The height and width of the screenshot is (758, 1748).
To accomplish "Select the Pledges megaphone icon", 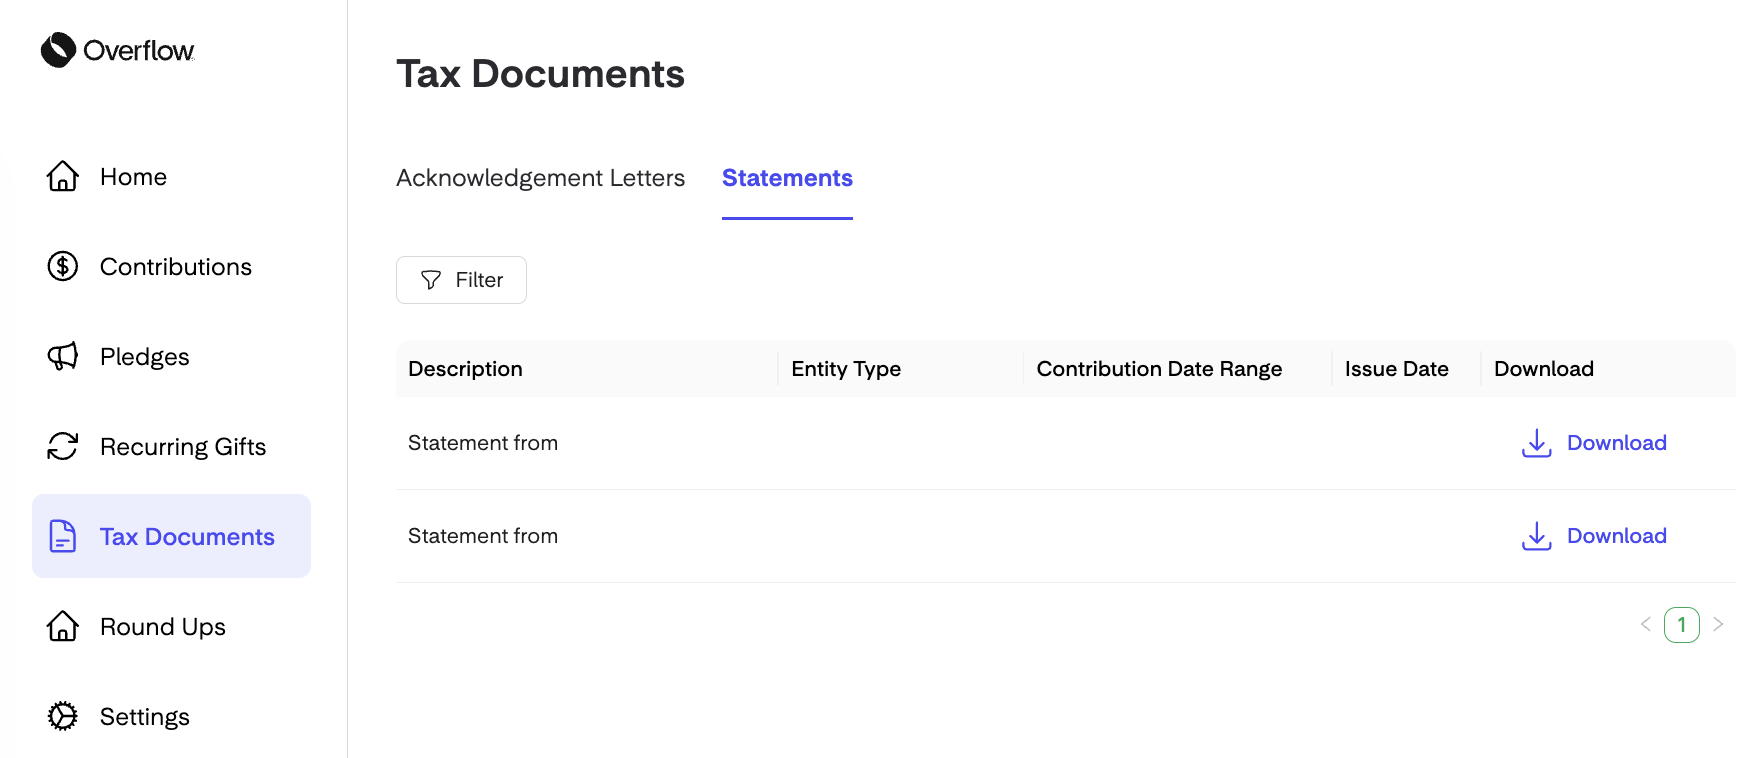I will (63, 356).
